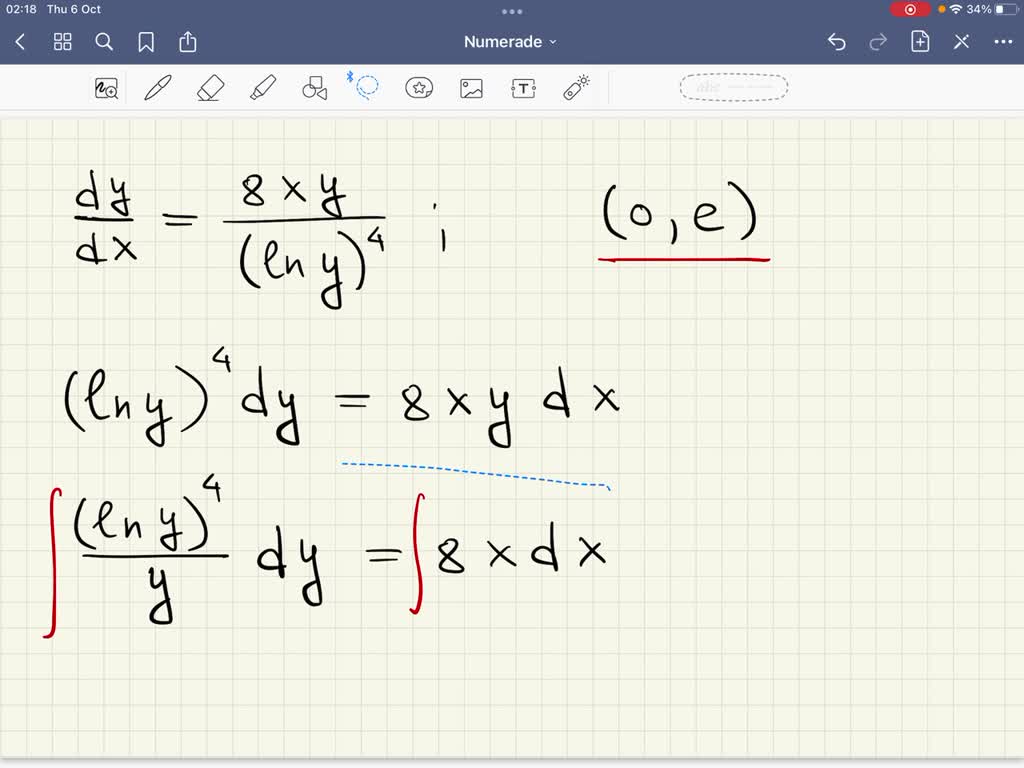Select the Pen tool
1024x768 pixels.
click(157, 88)
